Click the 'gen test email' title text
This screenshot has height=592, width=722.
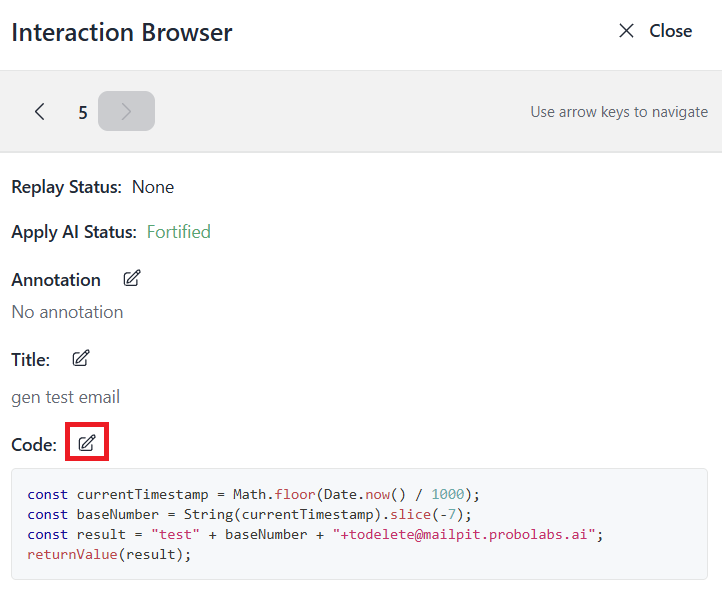tap(65, 397)
